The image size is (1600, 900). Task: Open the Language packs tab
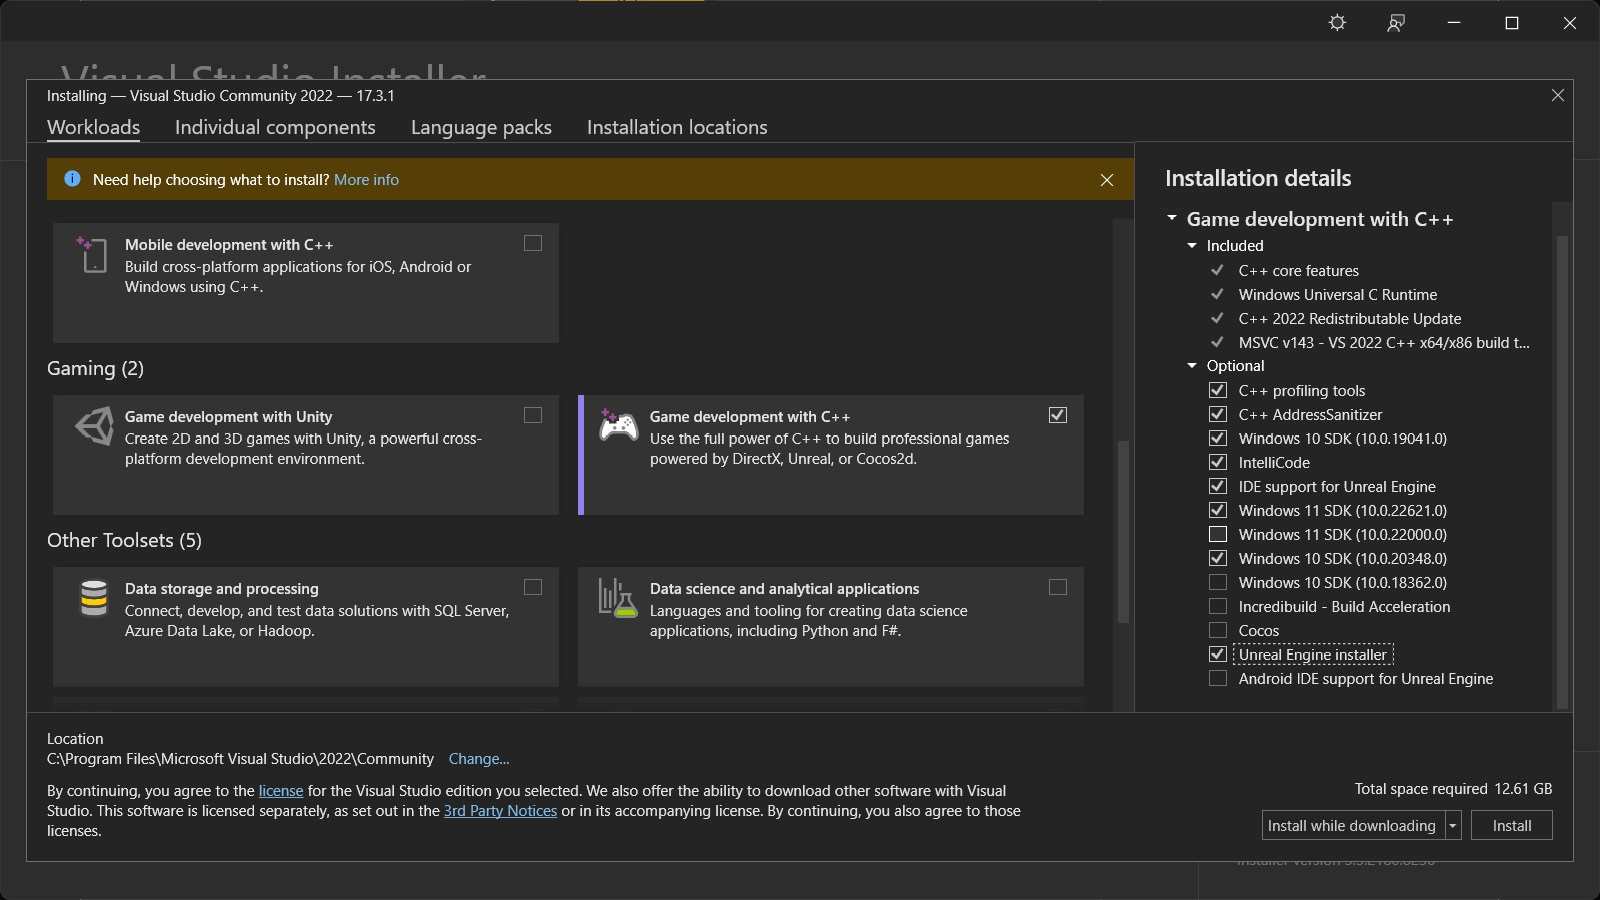(481, 127)
